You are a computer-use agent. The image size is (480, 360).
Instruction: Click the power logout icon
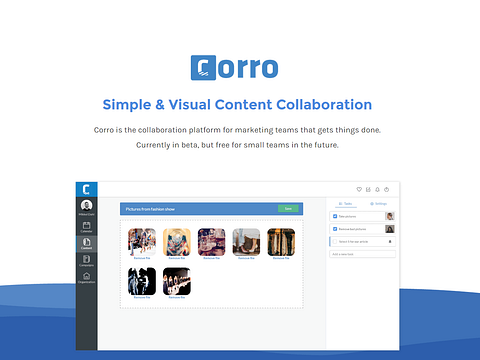pos(387,189)
